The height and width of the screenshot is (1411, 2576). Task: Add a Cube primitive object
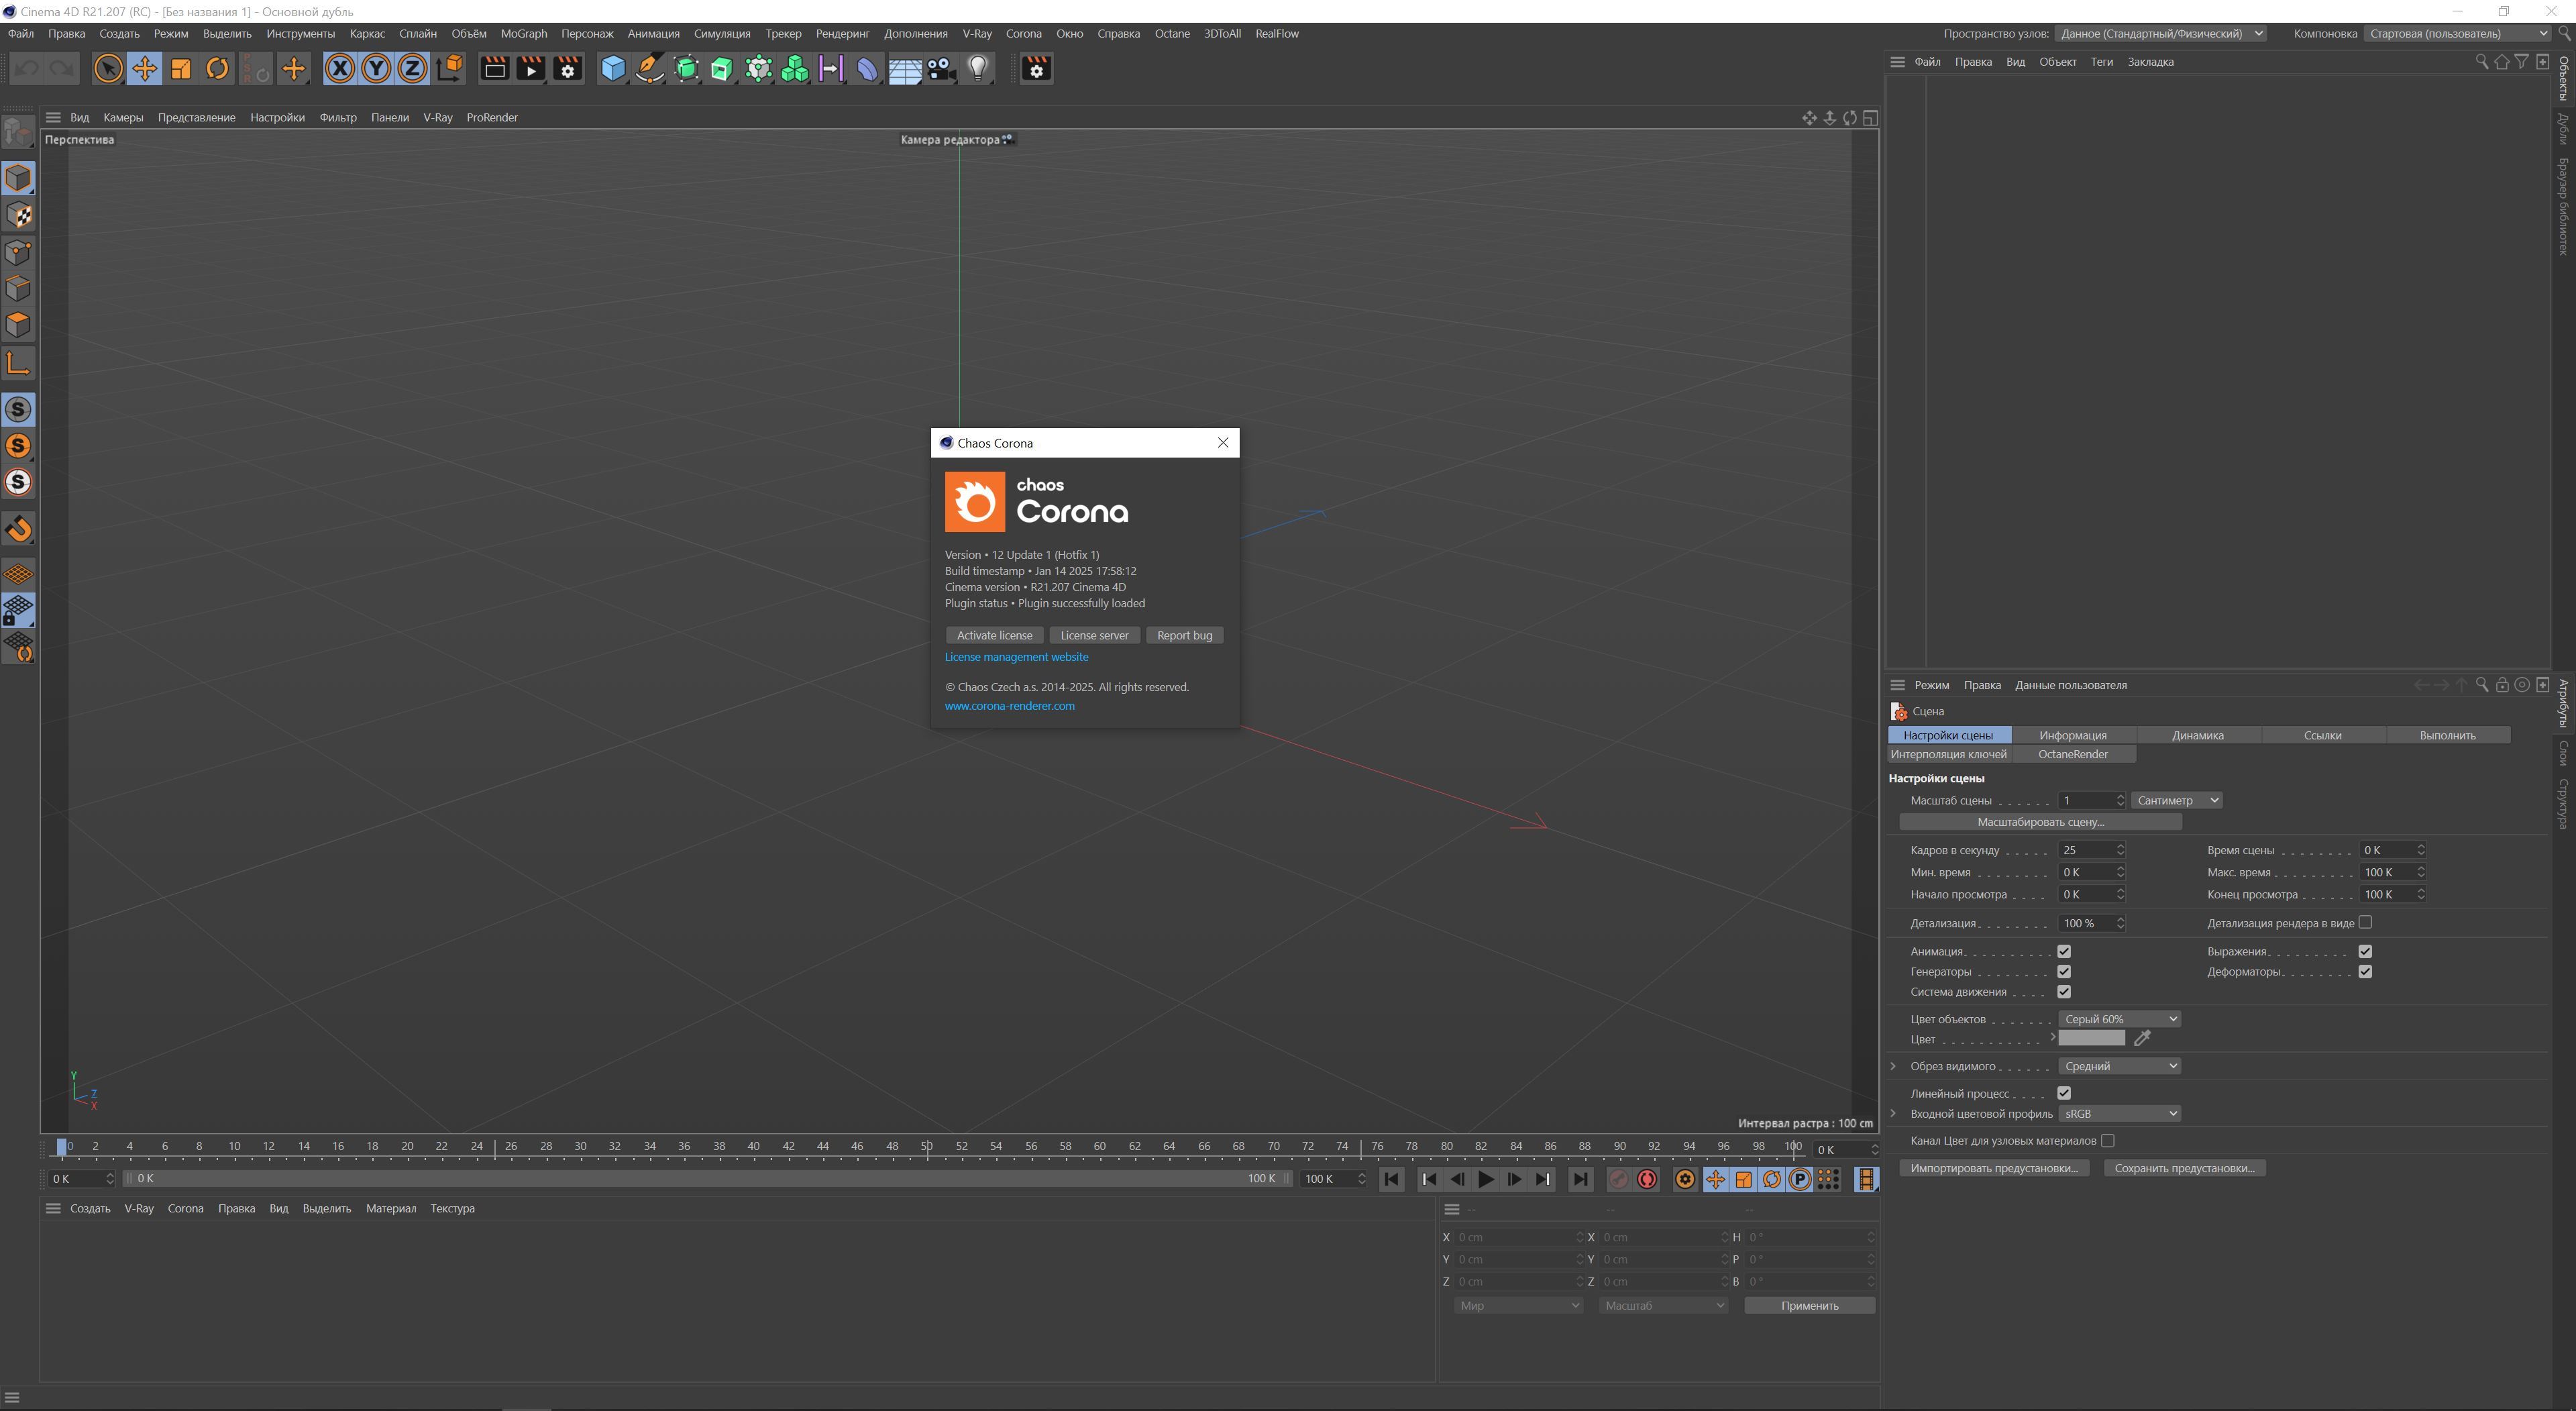tap(613, 69)
